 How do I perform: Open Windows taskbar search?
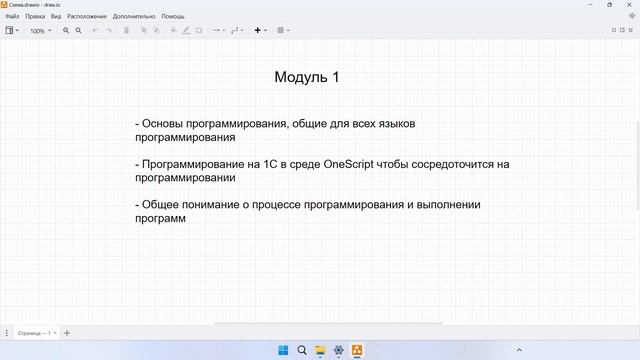pyautogui.click(x=302, y=350)
